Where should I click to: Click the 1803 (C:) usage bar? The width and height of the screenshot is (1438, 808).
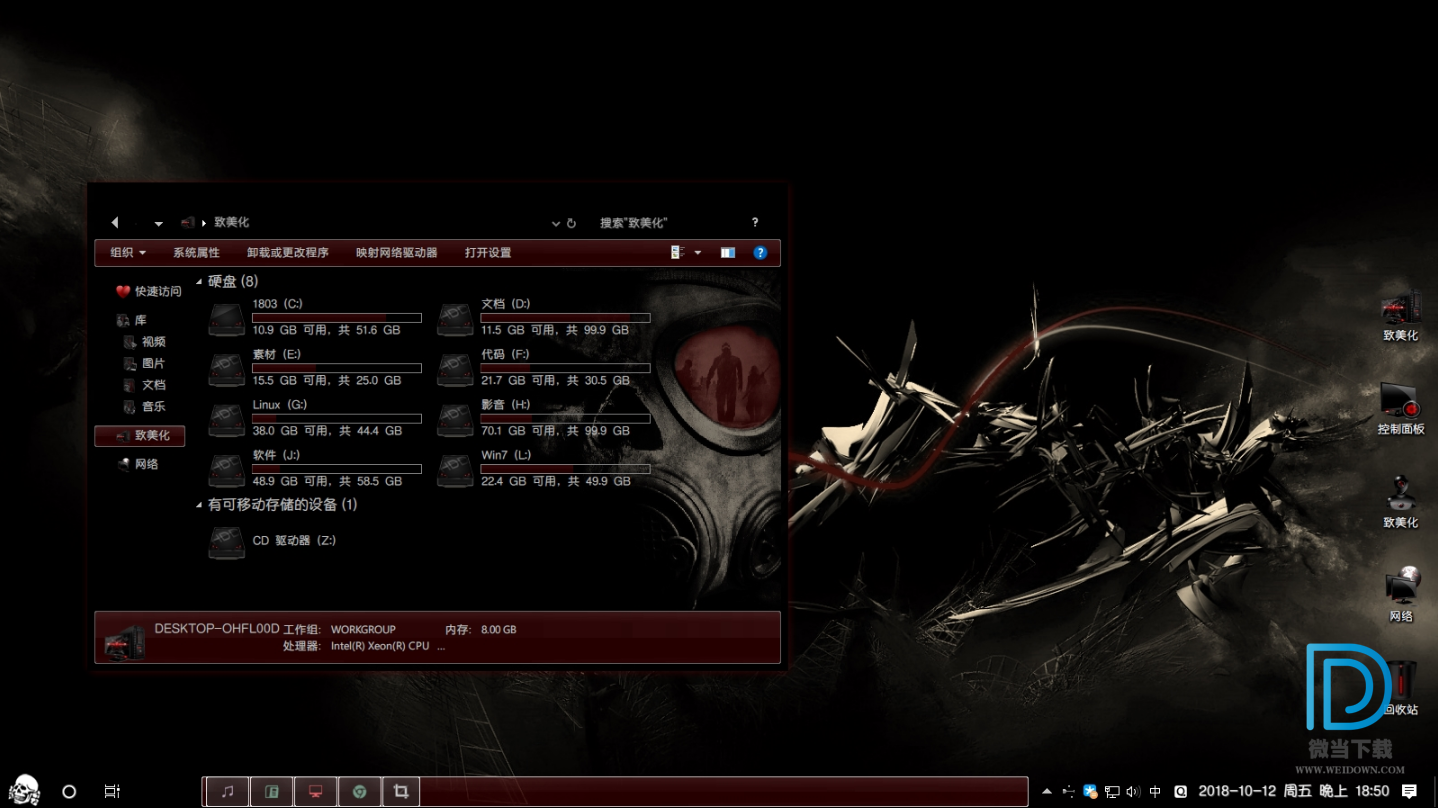(x=337, y=318)
